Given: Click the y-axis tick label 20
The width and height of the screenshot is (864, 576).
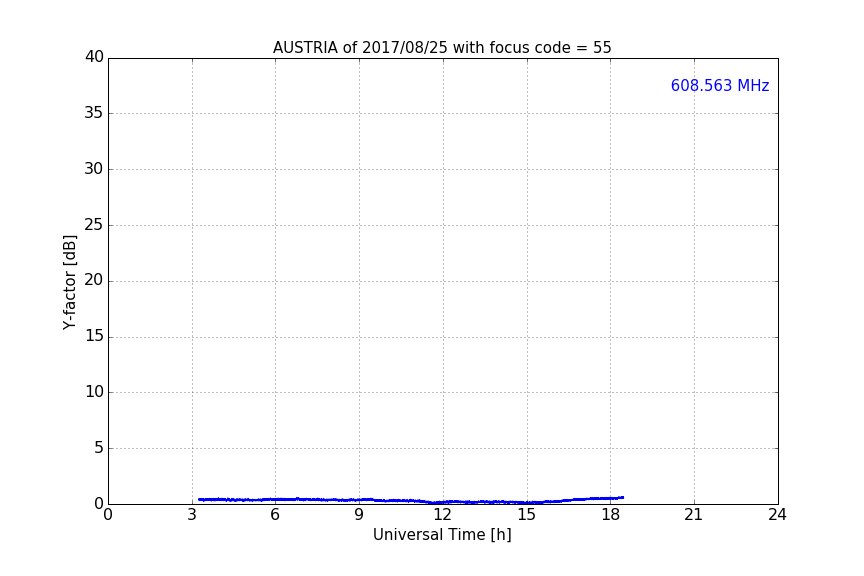Looking at the screenshot, I should tap(94, 280).
